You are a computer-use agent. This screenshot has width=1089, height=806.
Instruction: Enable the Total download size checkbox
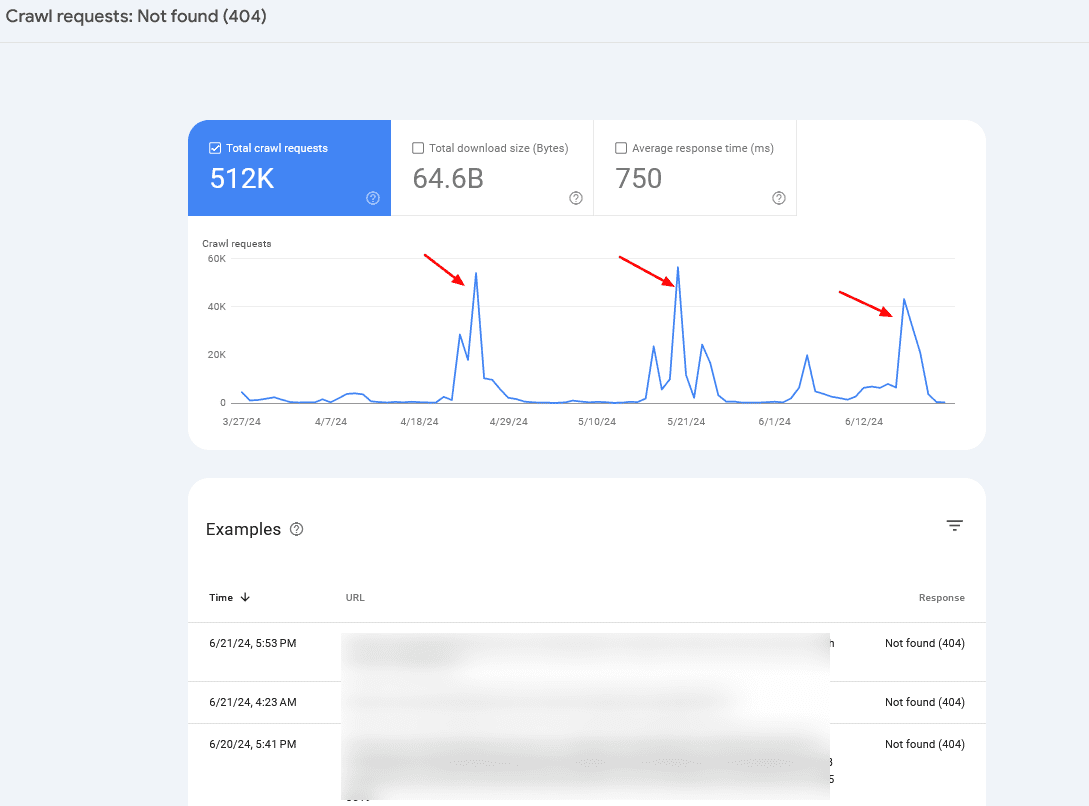click(x=418, y=148)
